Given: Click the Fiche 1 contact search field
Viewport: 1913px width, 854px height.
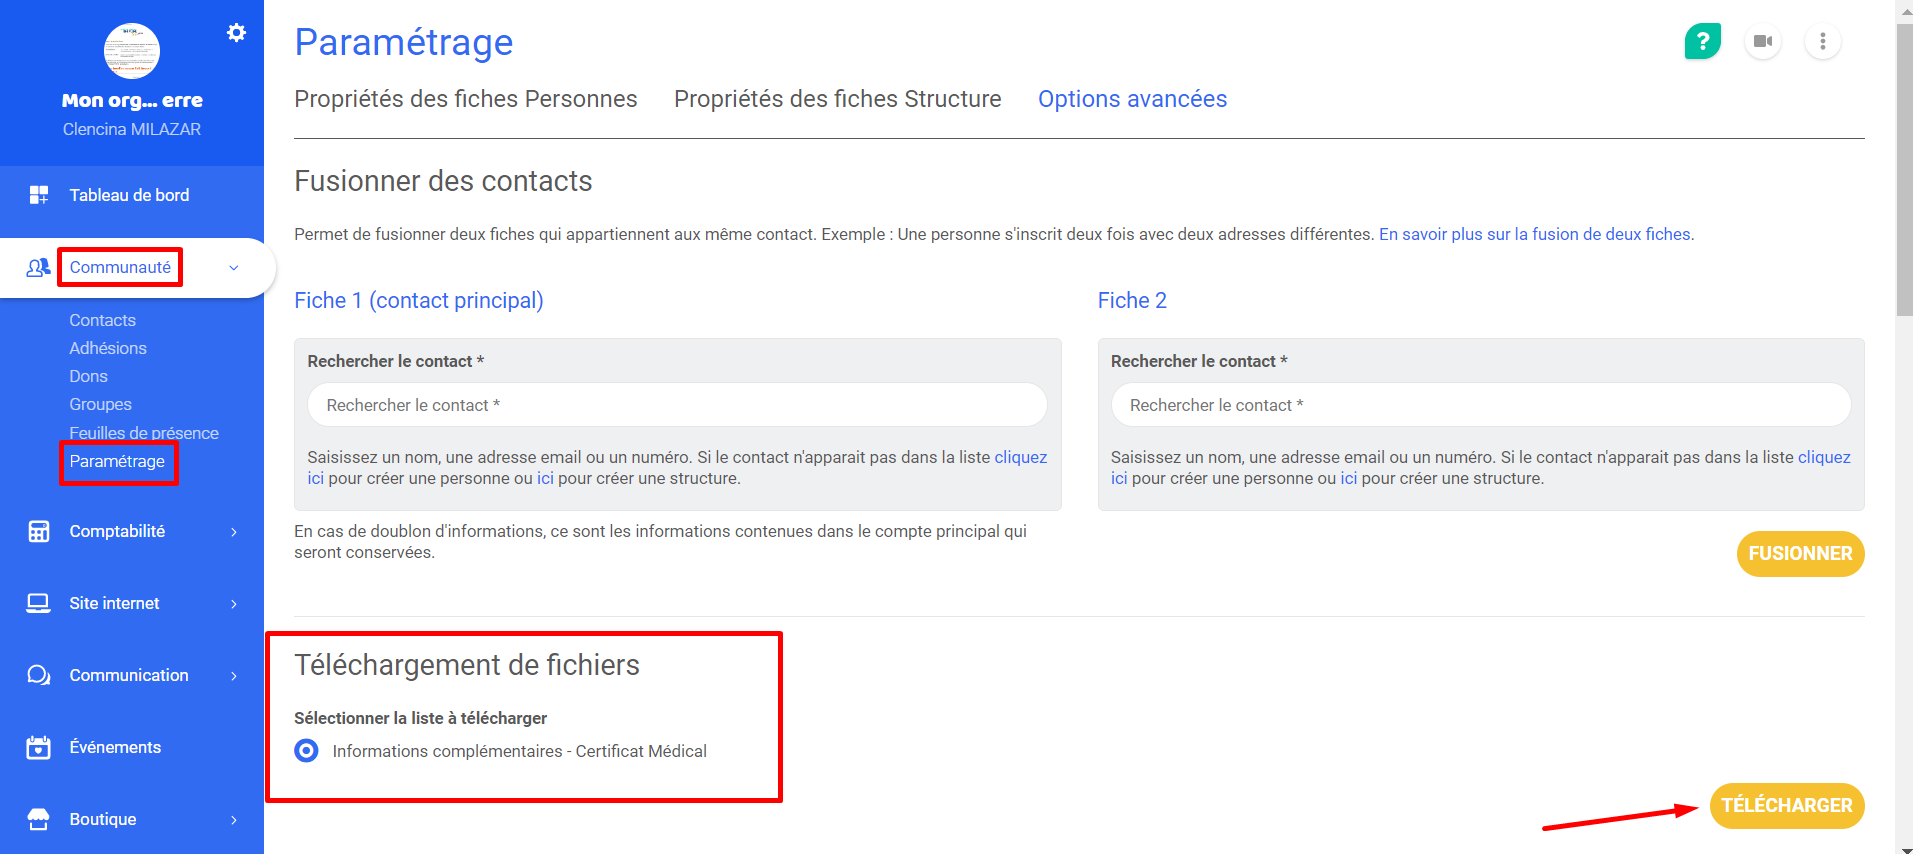Looking at the screenshot, I should 677,405.
